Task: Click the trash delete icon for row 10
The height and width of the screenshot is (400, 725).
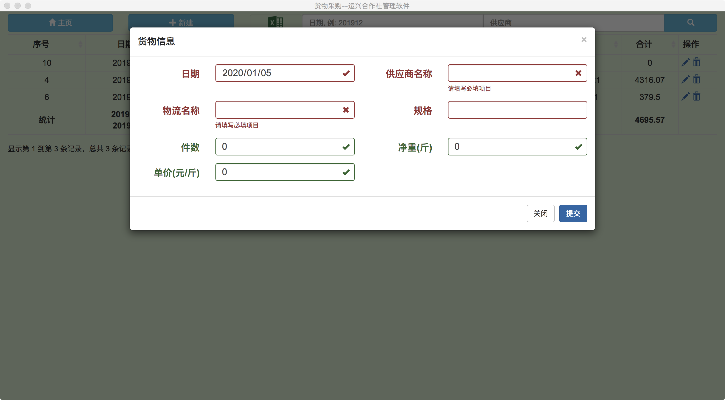Action: 697,62
